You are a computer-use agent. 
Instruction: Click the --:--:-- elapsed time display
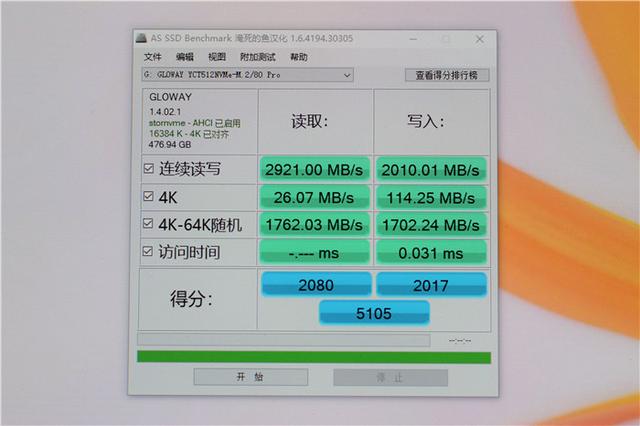point(460,340)
